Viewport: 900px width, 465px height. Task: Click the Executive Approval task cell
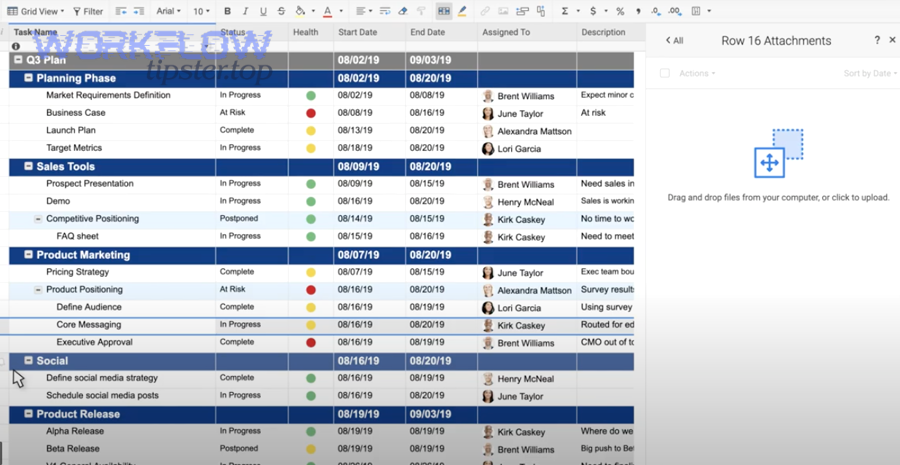click(112, 342)
